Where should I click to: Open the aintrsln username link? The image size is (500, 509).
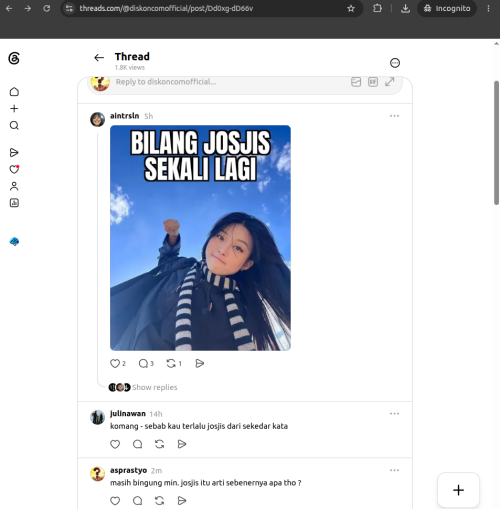tap(124, 116)
